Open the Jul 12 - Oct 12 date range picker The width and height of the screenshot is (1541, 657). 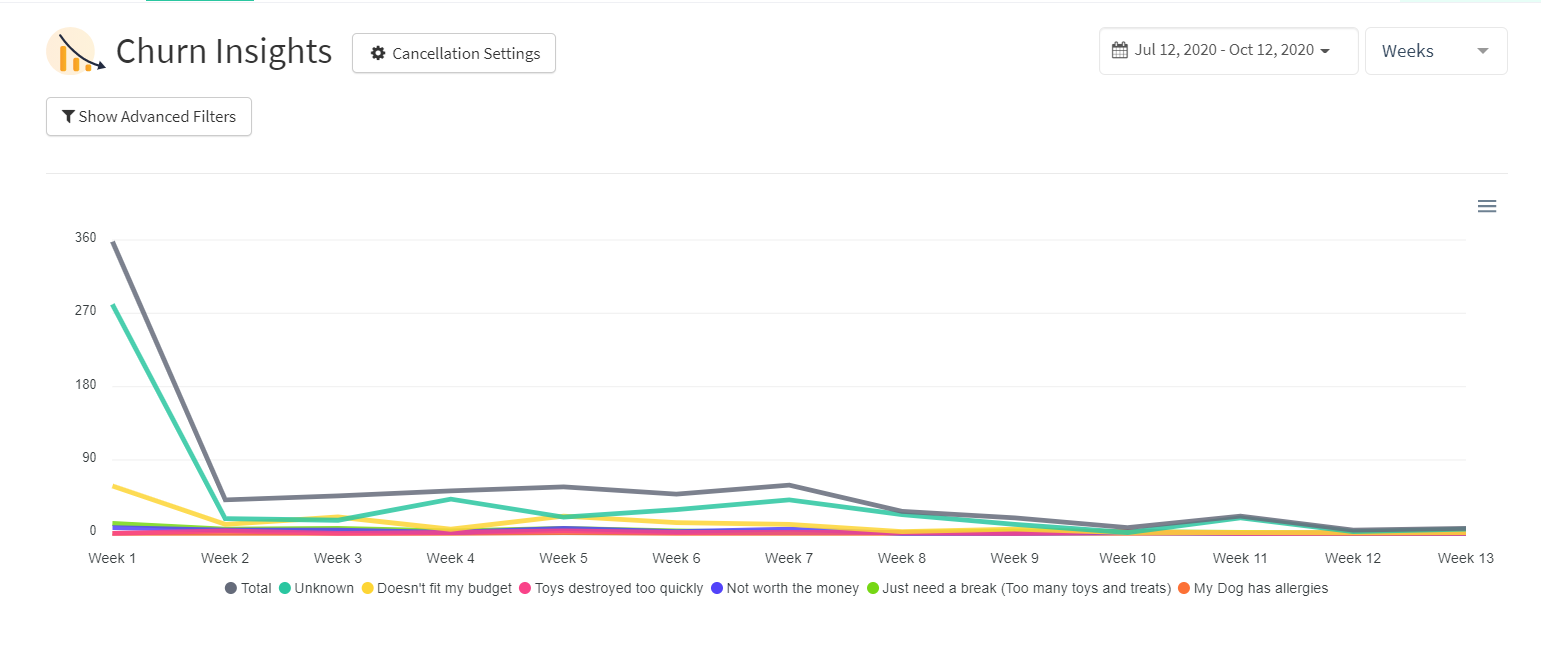(x=1228, y=51)
